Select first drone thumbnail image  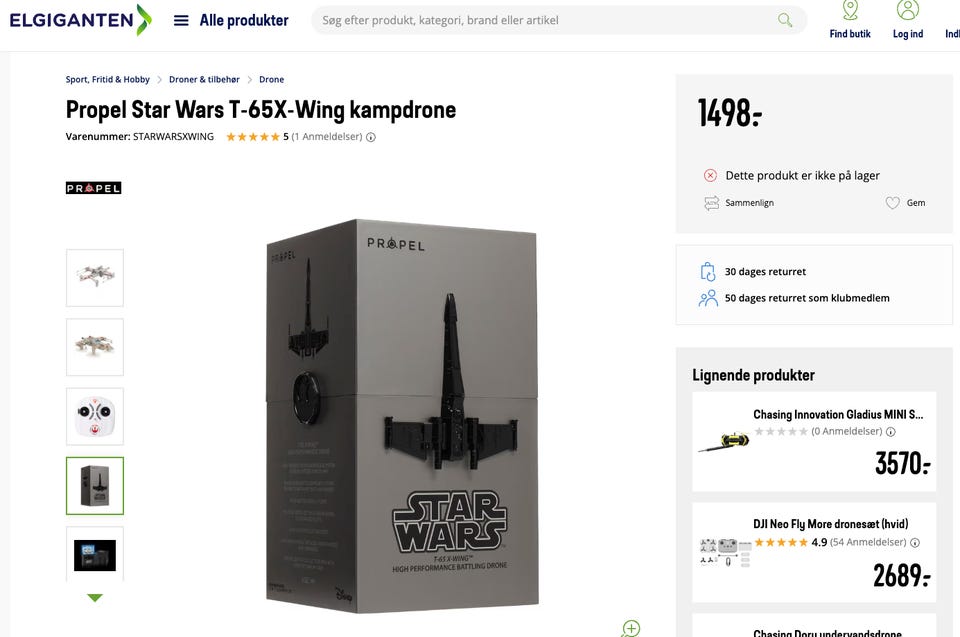tap(95, 277)
